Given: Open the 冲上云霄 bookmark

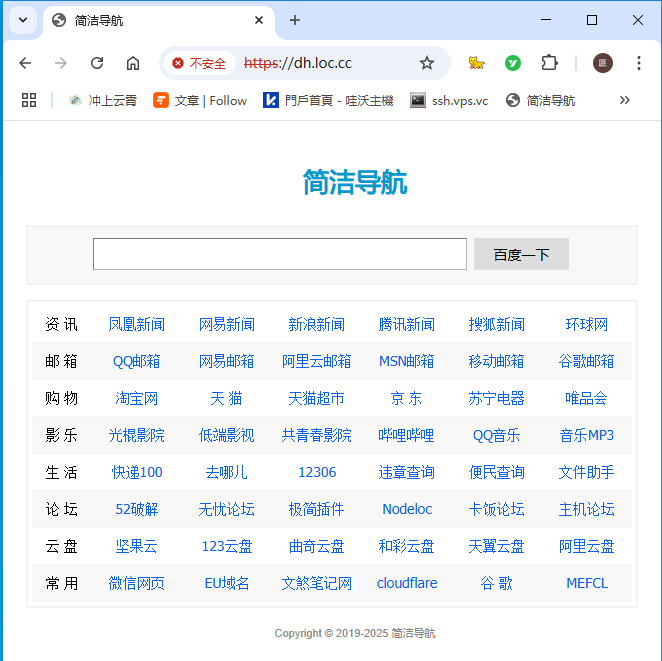Looking at the screenshot, I should tap(103, 100).
